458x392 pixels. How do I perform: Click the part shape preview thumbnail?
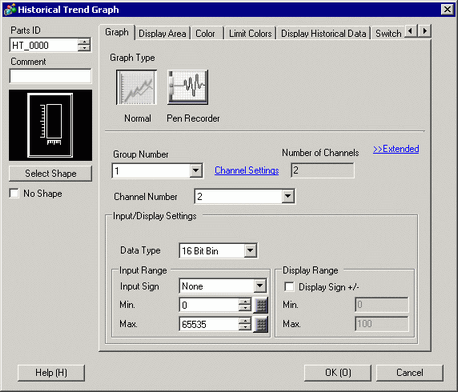[50, 125]
